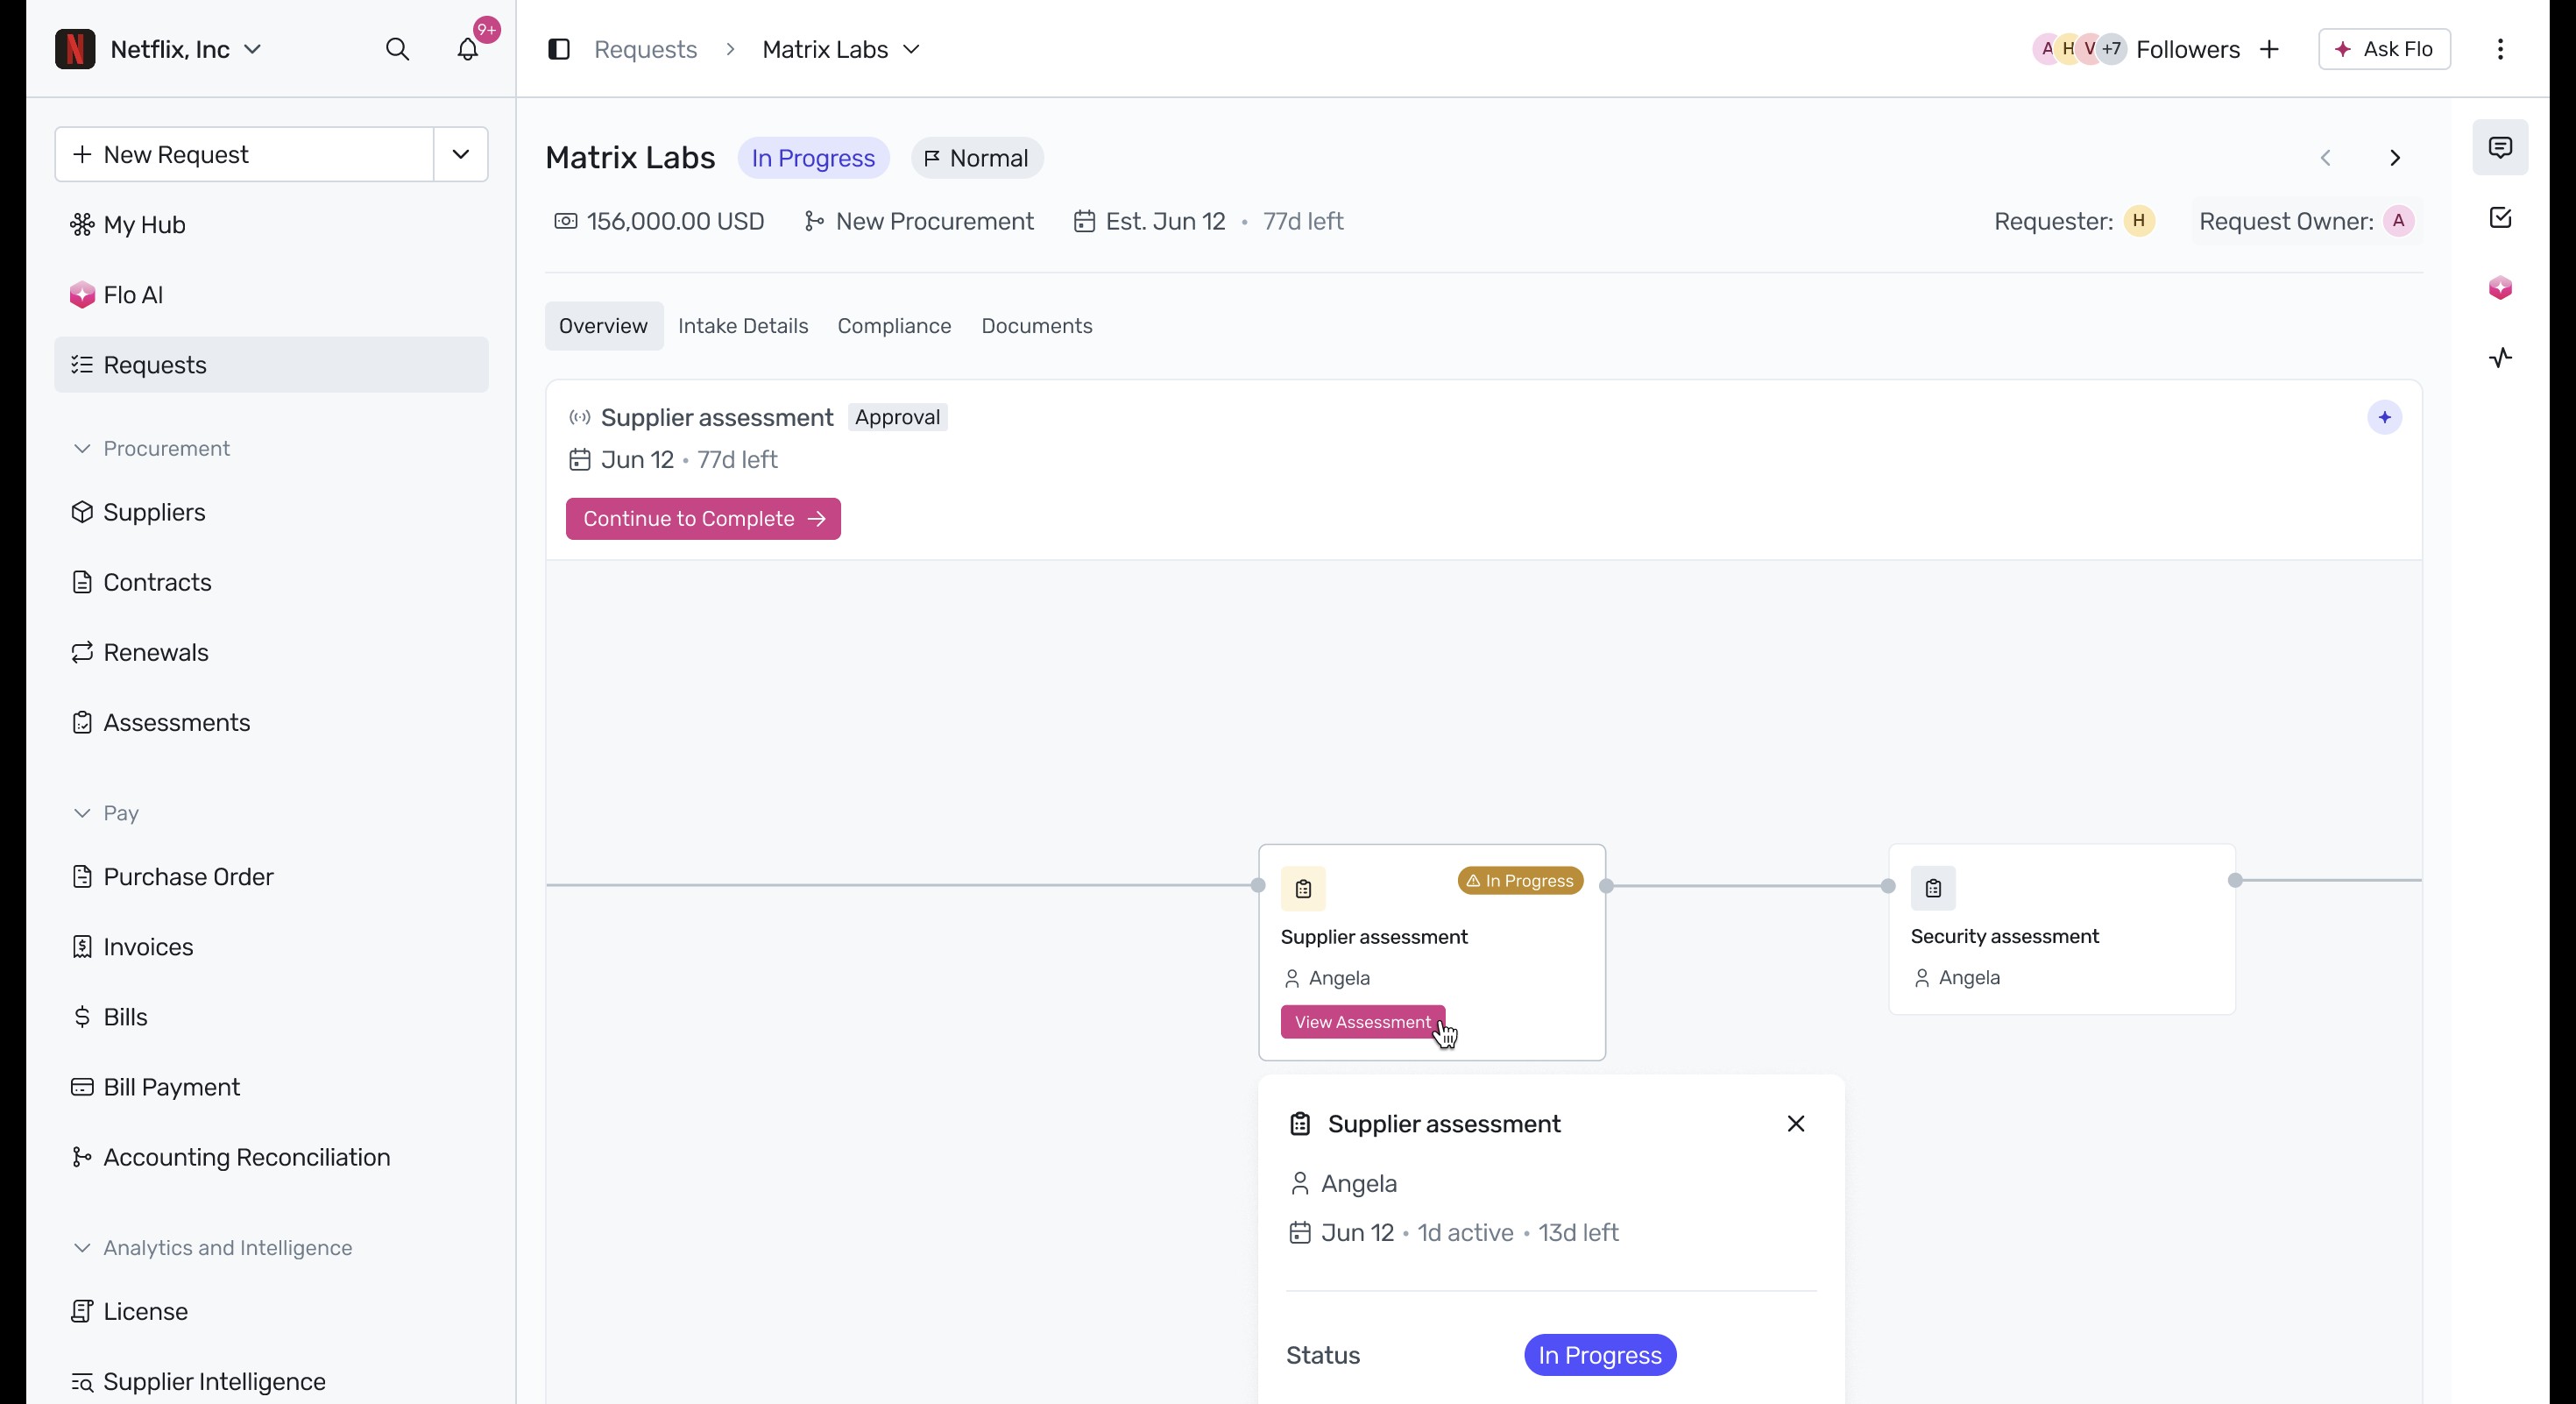Click the sparkle icon in Supplier assessment banner
Viewport: 2576px width, 1404px height.
[x=2384, y=417]
